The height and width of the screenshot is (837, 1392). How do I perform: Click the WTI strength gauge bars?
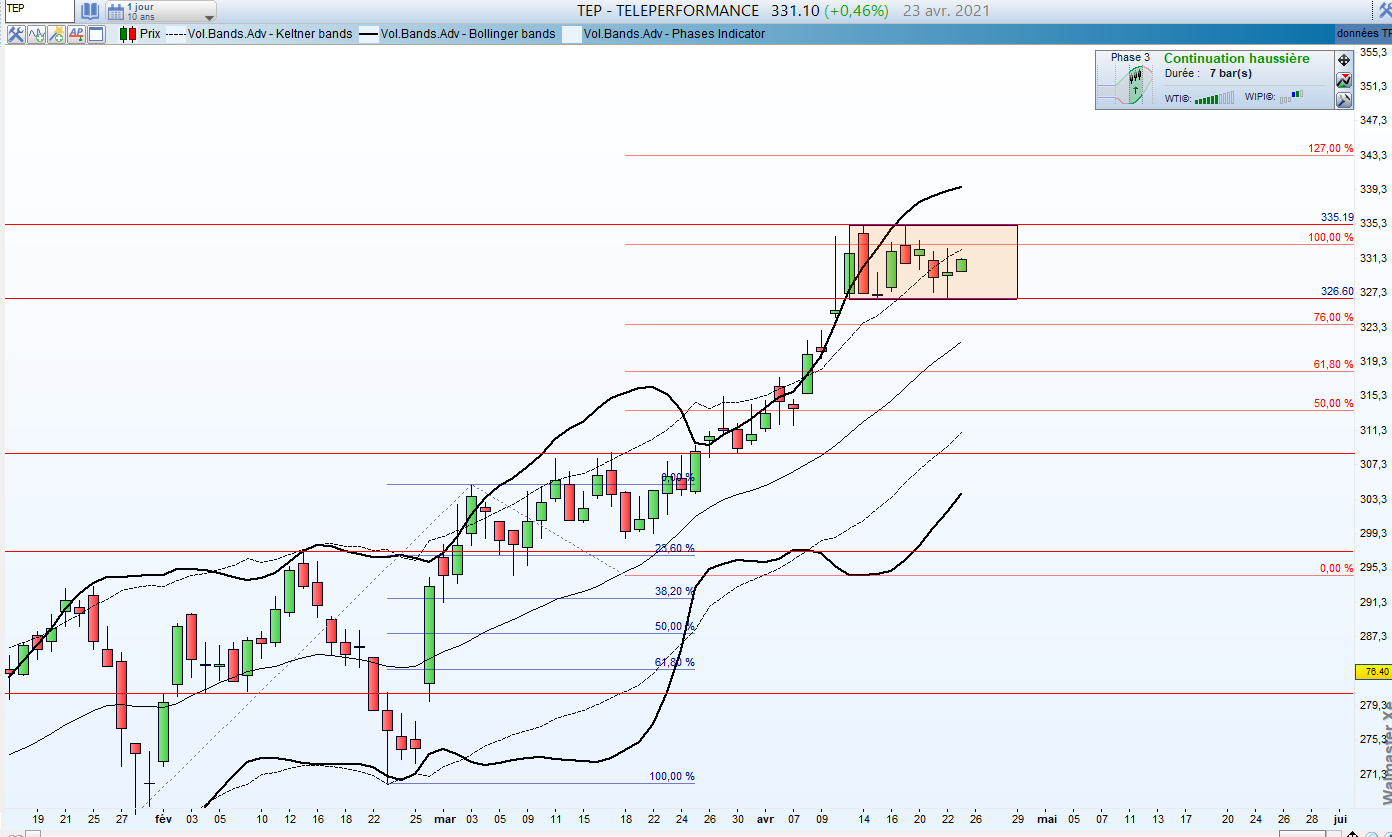tap(1214, 98)
